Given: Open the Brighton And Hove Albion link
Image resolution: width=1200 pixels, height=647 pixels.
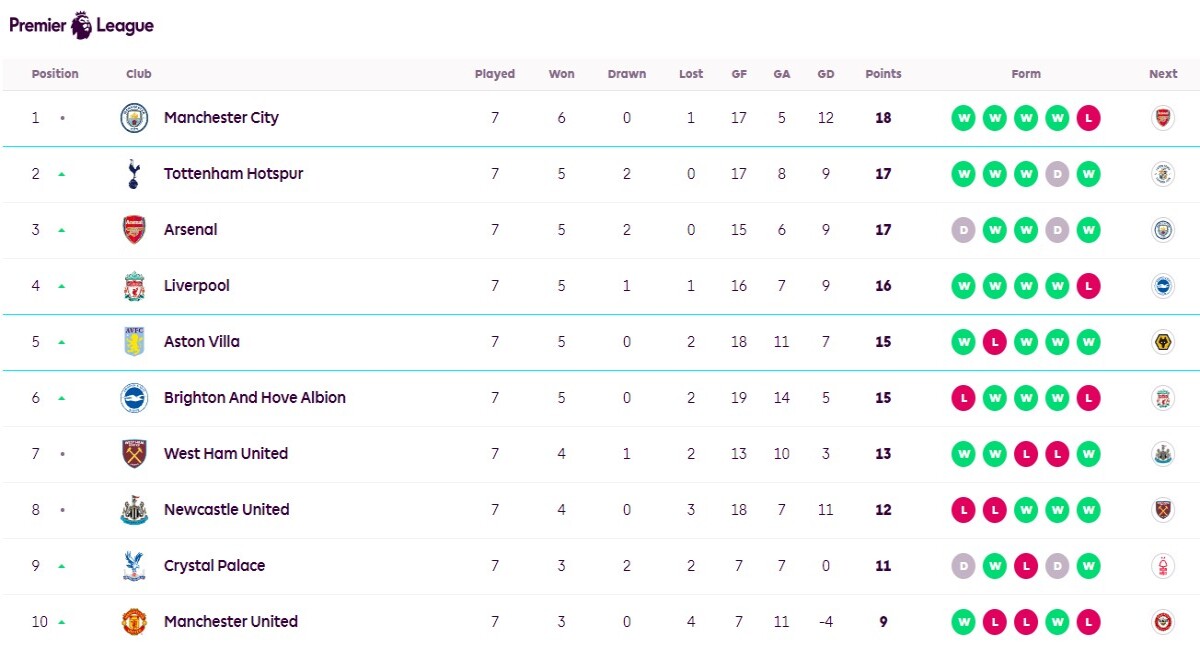Looking at the screenshot, I should (x=255, y=398).
